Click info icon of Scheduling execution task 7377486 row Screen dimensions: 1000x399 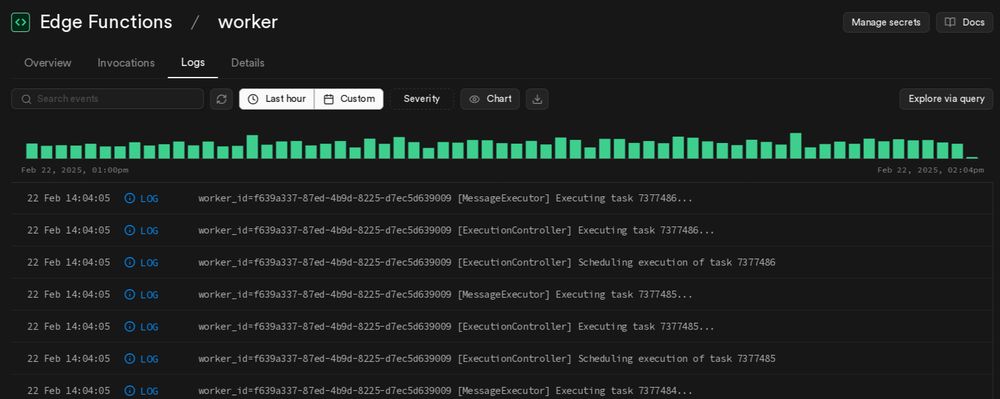tap(129, 262)
